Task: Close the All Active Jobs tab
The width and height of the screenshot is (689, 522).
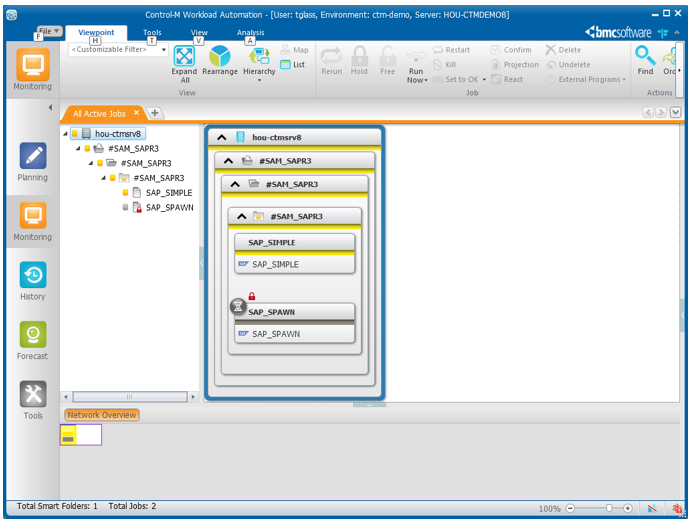Action: tap(137, 113)
